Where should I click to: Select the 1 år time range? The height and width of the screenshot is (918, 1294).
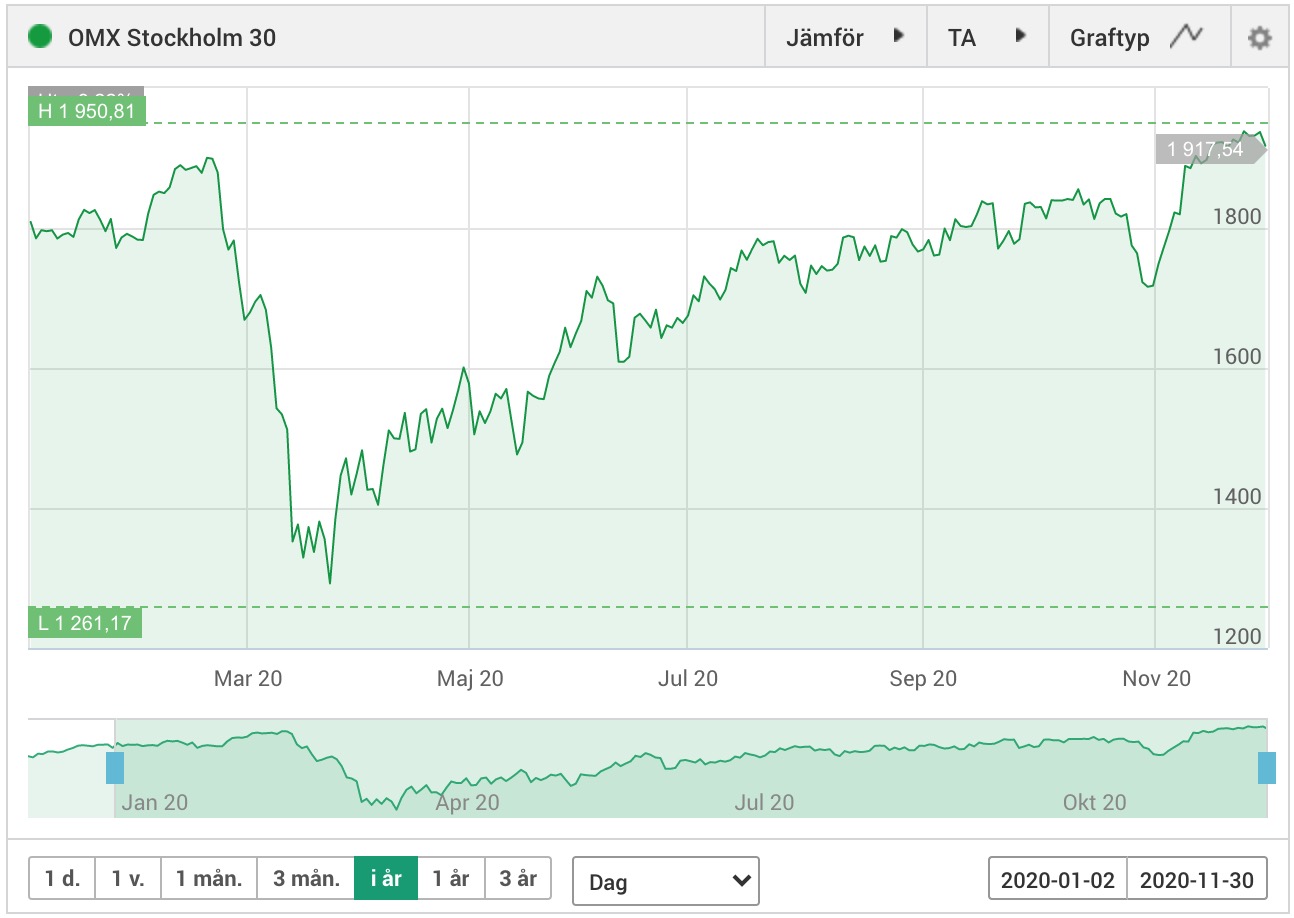click(451, 879)
